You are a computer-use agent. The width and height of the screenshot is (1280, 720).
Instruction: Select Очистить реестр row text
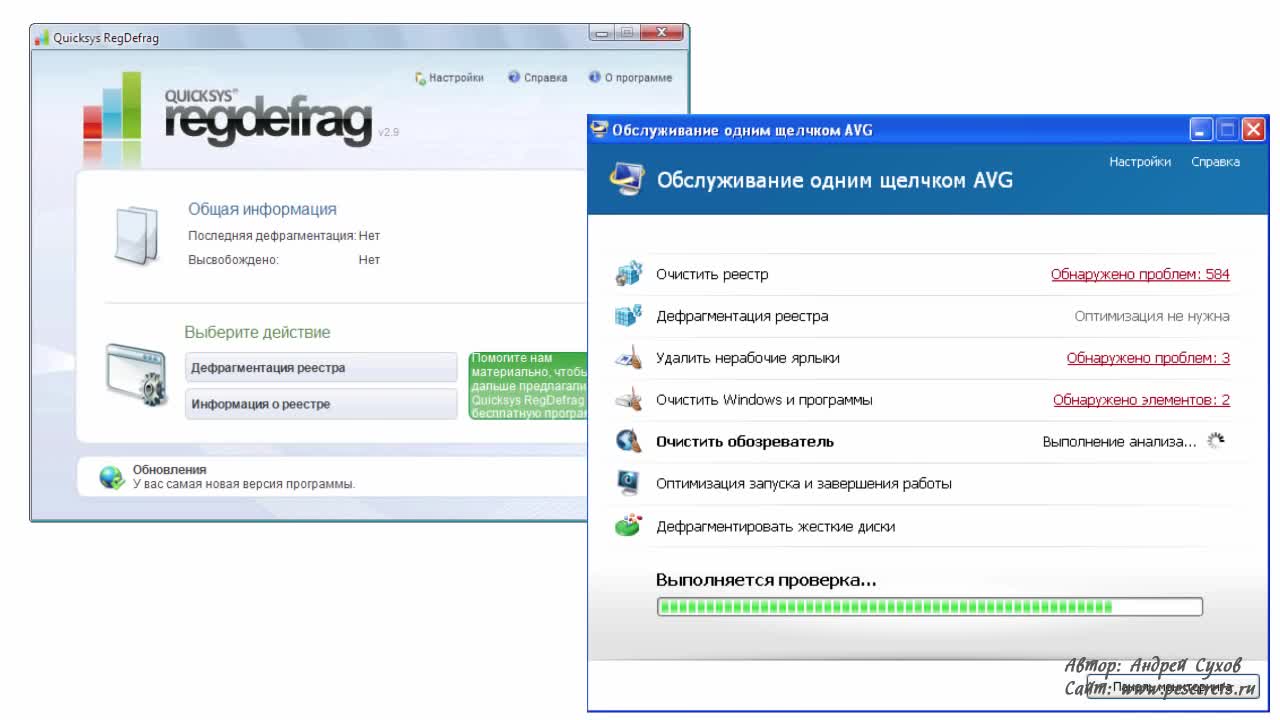(712, 274)
